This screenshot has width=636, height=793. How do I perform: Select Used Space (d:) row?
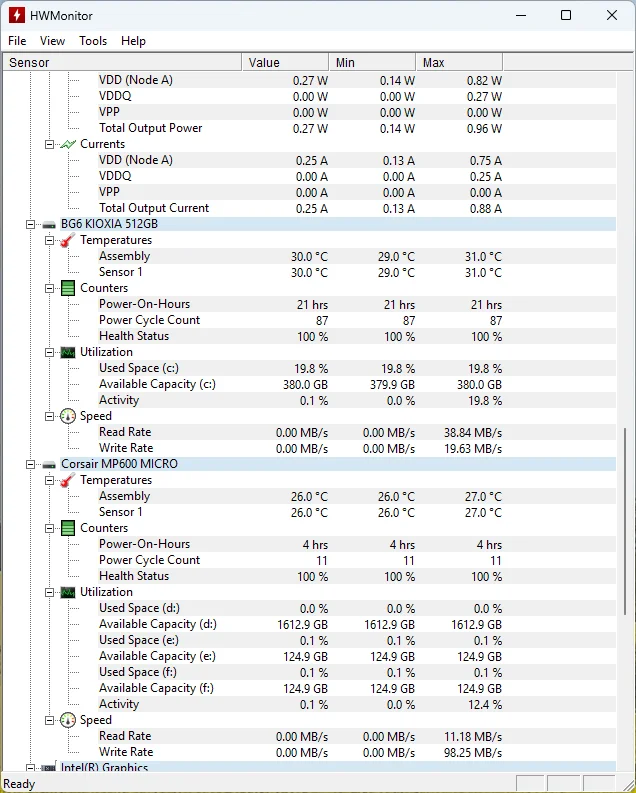point(357,608)
